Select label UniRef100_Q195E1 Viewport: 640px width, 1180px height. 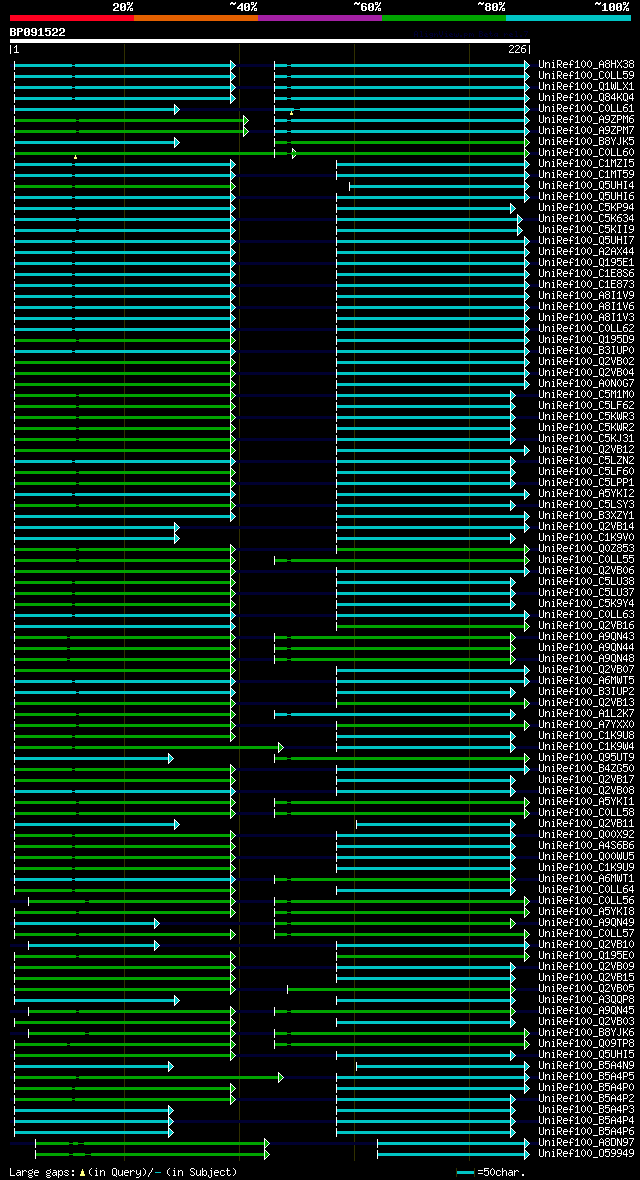[x=587, y=263]
